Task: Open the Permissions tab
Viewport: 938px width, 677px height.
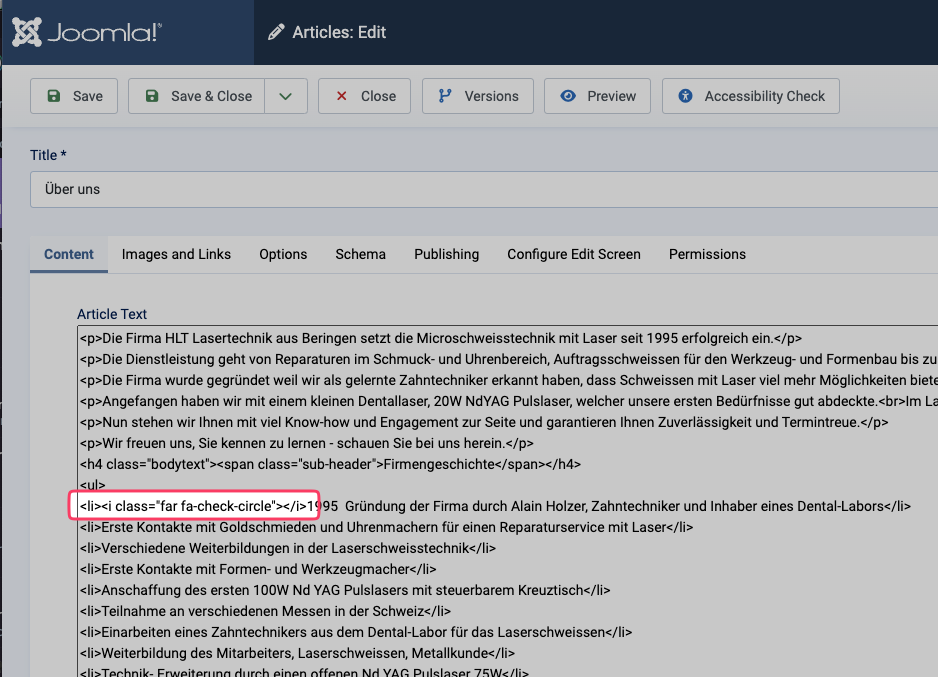Action: (708, 254)
